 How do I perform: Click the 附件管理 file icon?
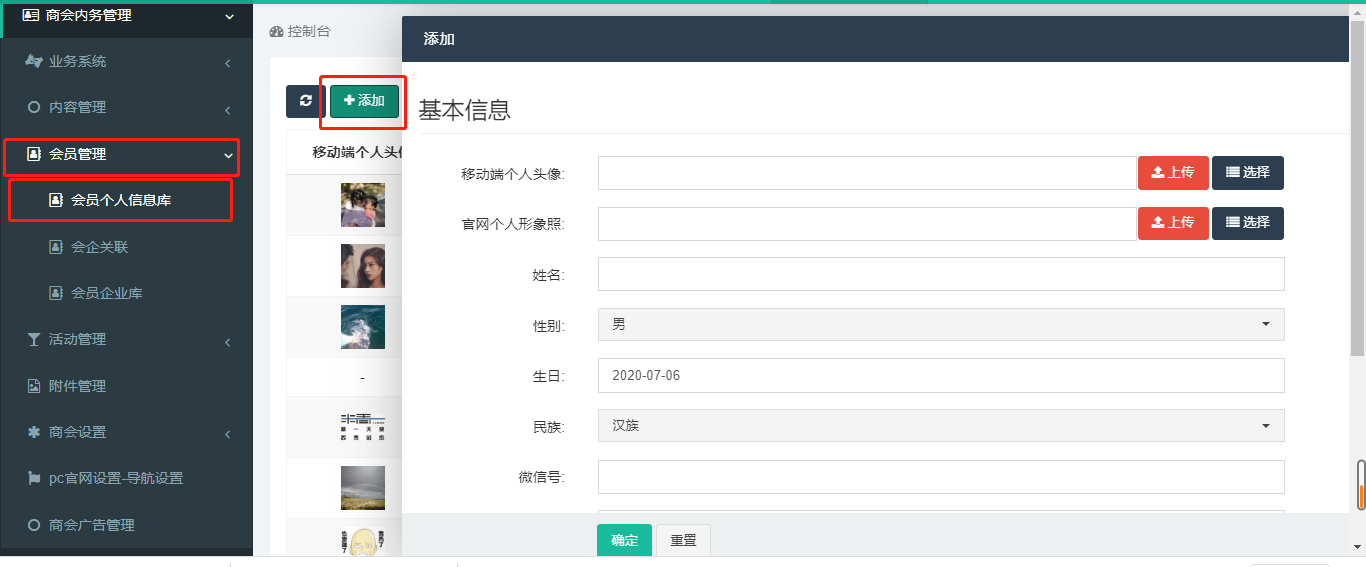point(33,386)
